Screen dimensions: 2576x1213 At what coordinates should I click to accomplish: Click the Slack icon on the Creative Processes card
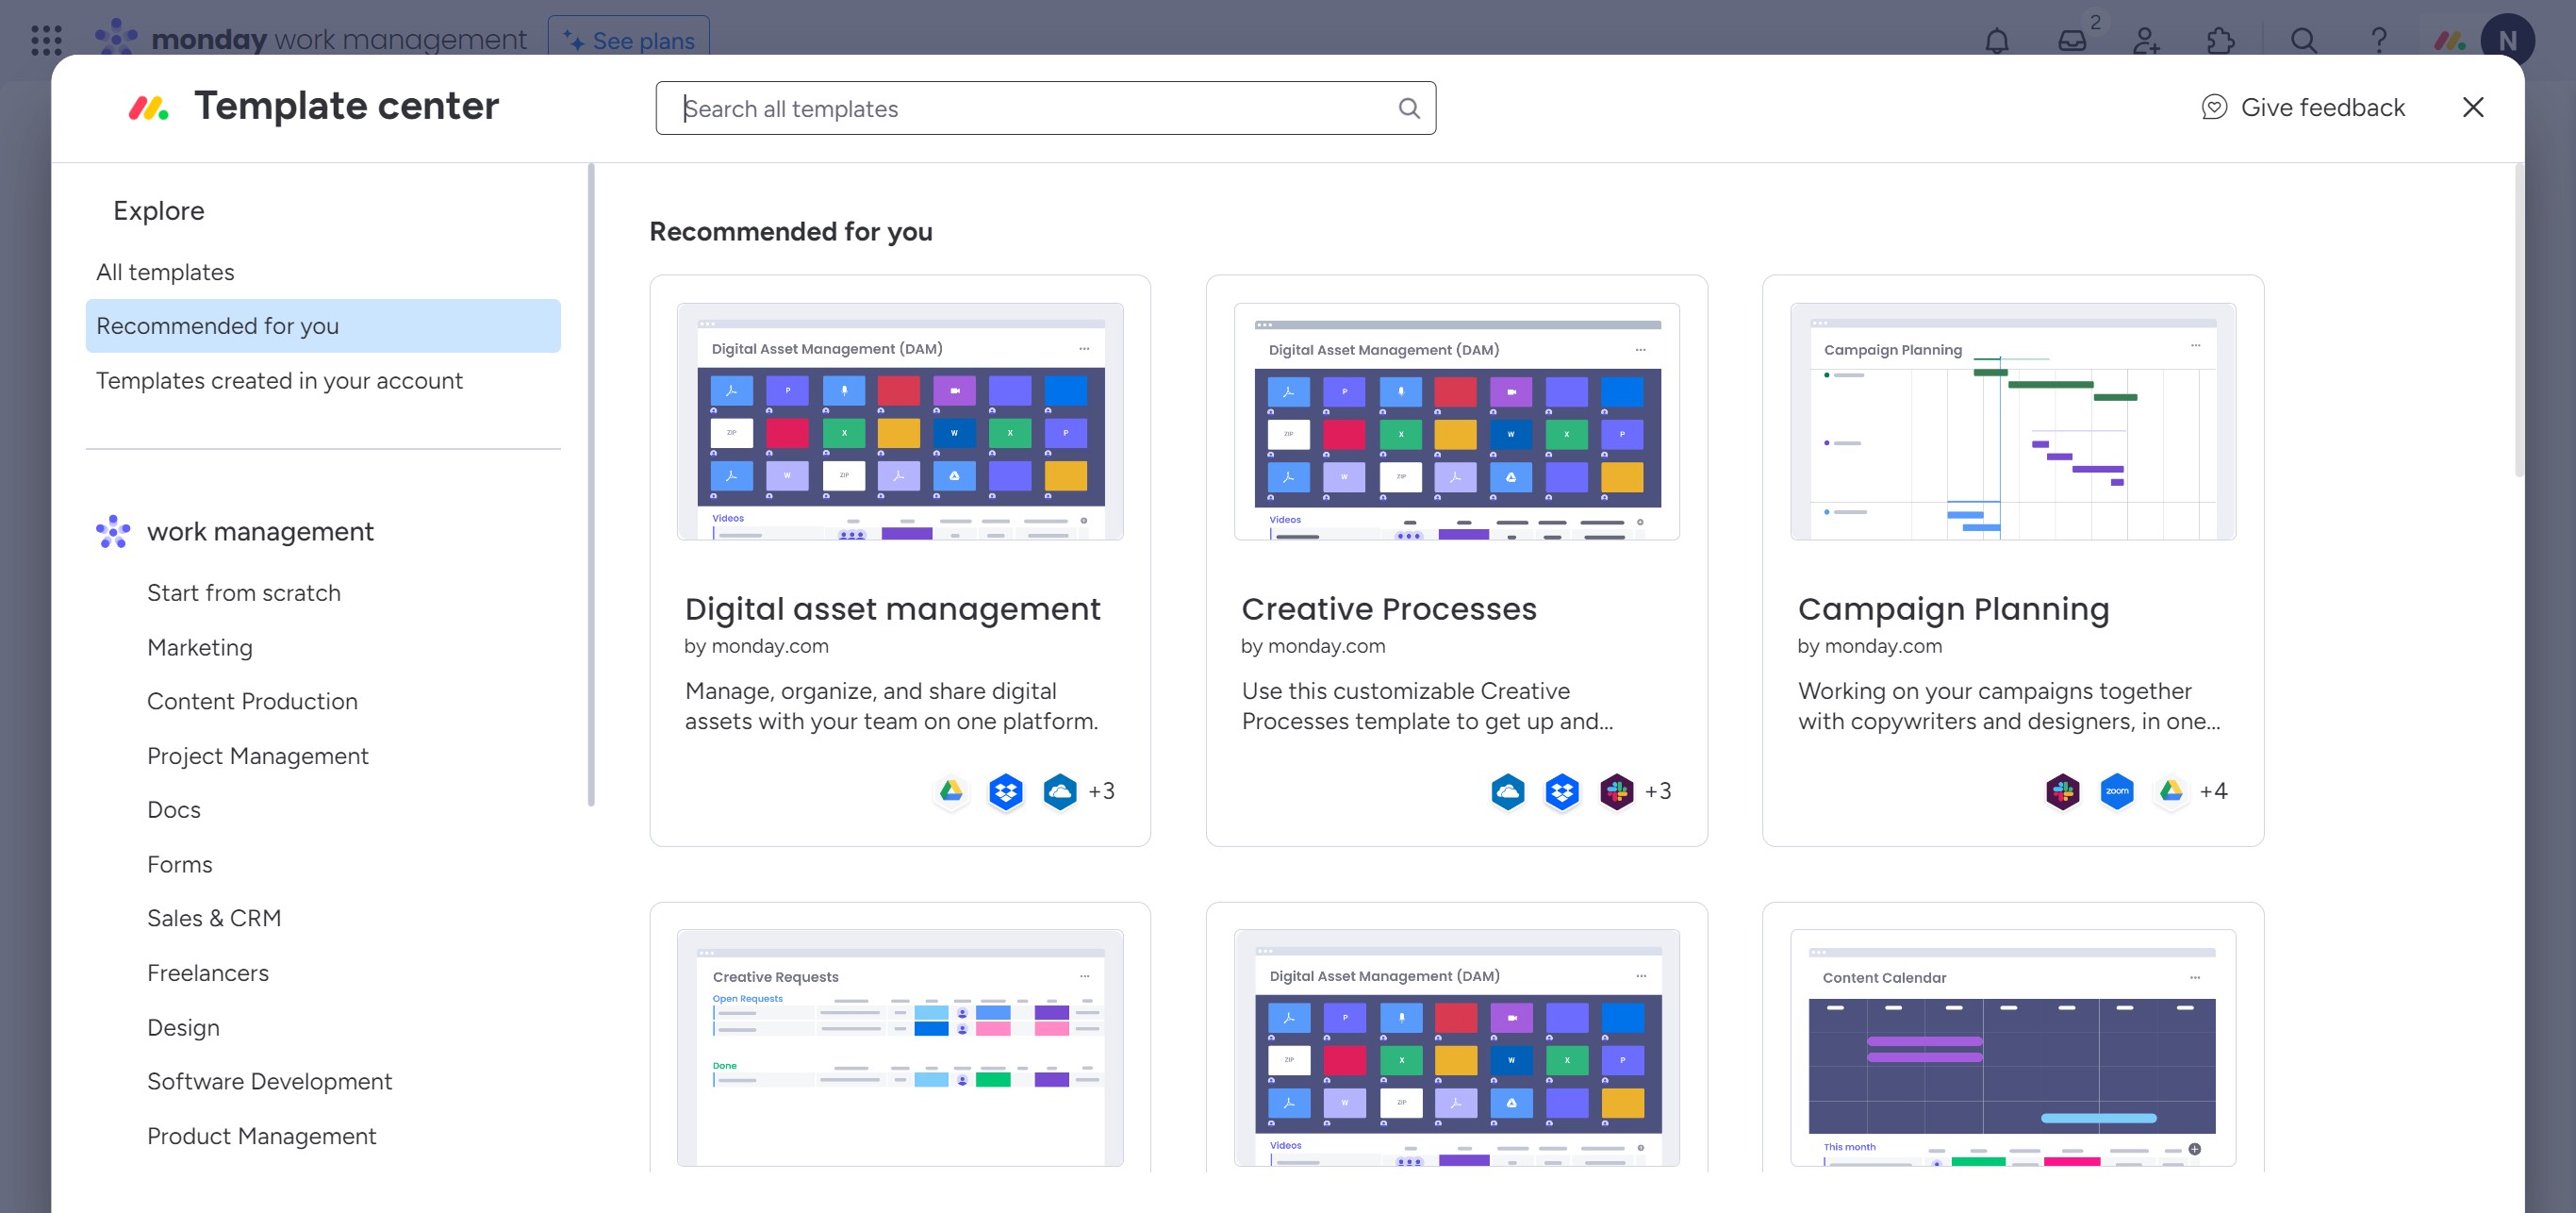tap(1616, 791)
